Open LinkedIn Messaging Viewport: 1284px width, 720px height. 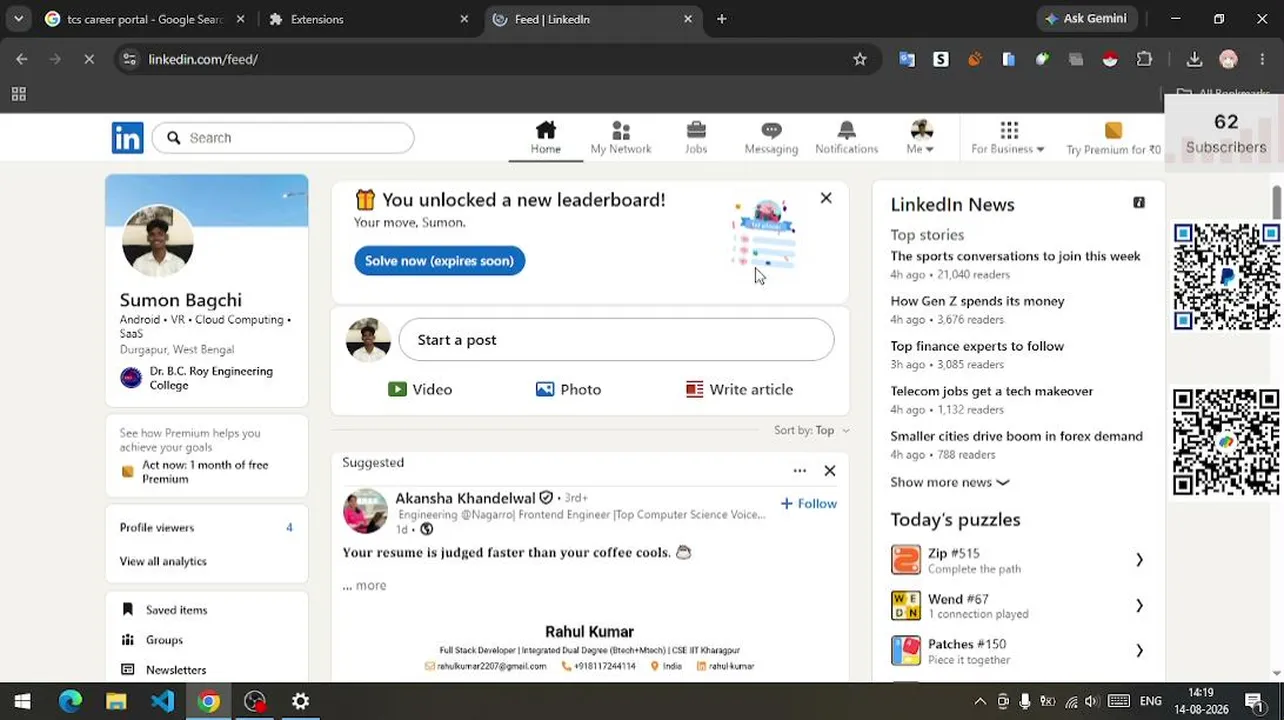(771, 137)
